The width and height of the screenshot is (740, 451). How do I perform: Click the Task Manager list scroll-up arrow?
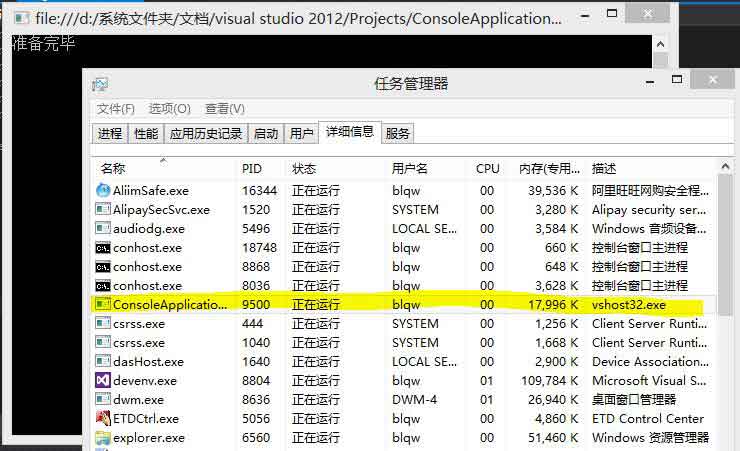[725, 167]
